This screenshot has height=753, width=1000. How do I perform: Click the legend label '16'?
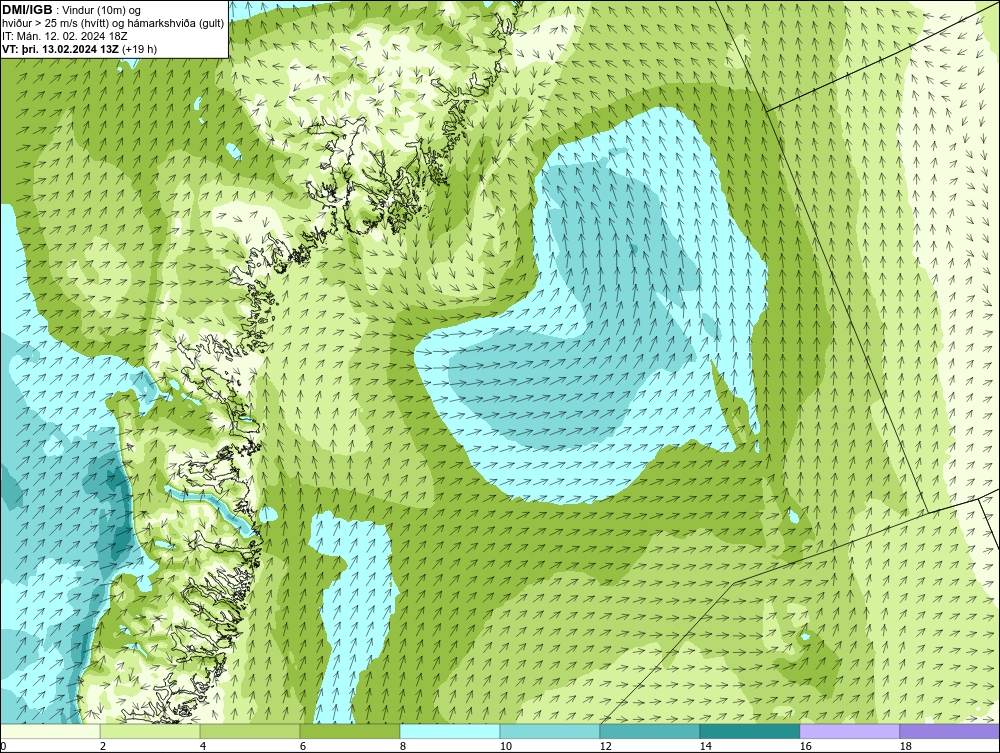coord(805,746)
